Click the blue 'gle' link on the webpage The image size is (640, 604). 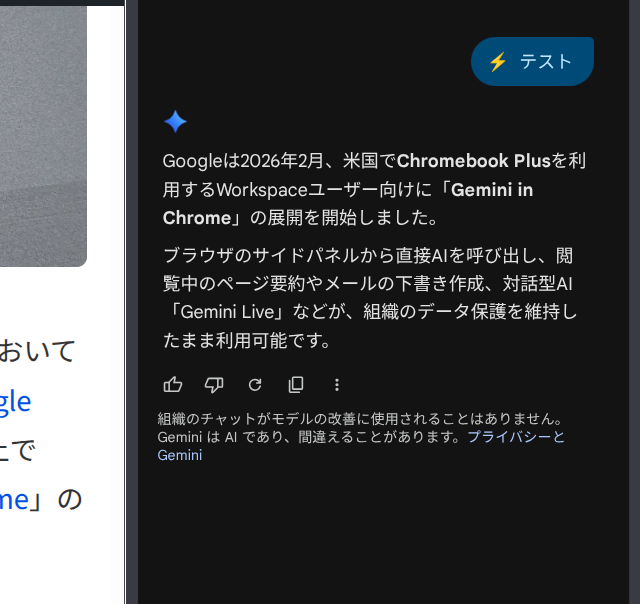[x=16, y=402]
